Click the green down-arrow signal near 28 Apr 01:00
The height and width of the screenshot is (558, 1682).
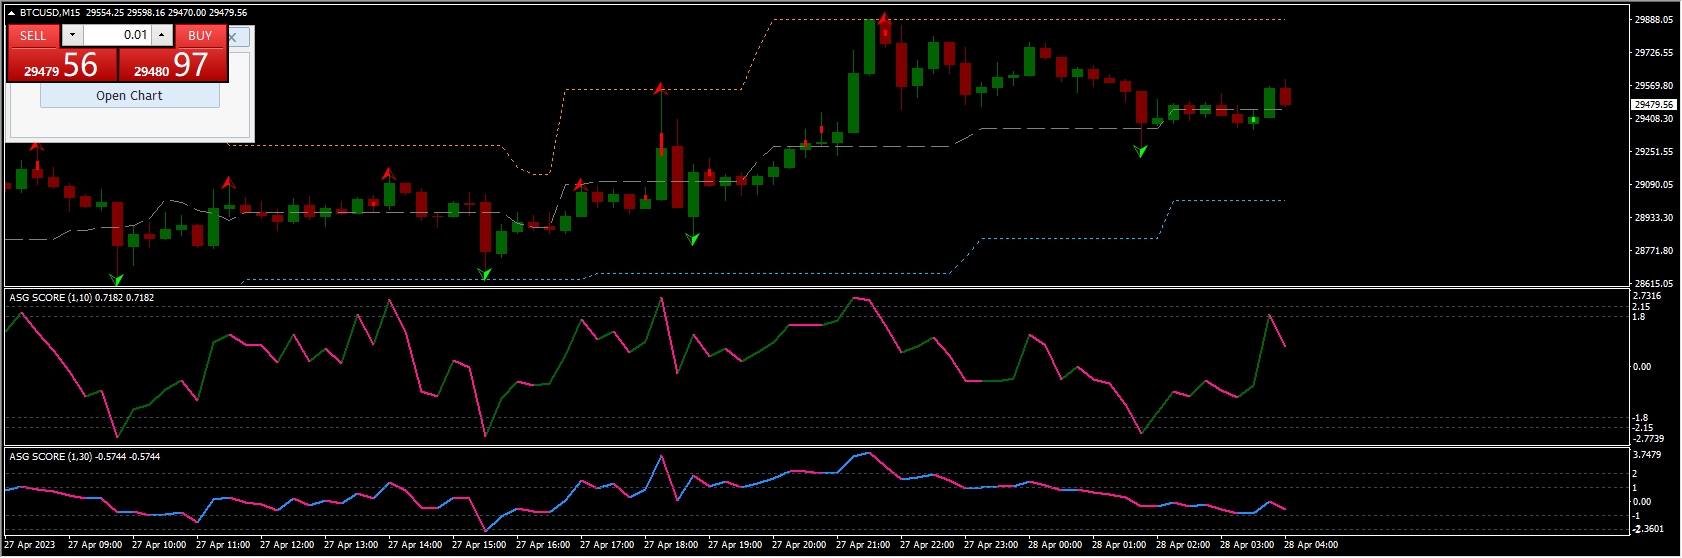[x=1140, y=151]
